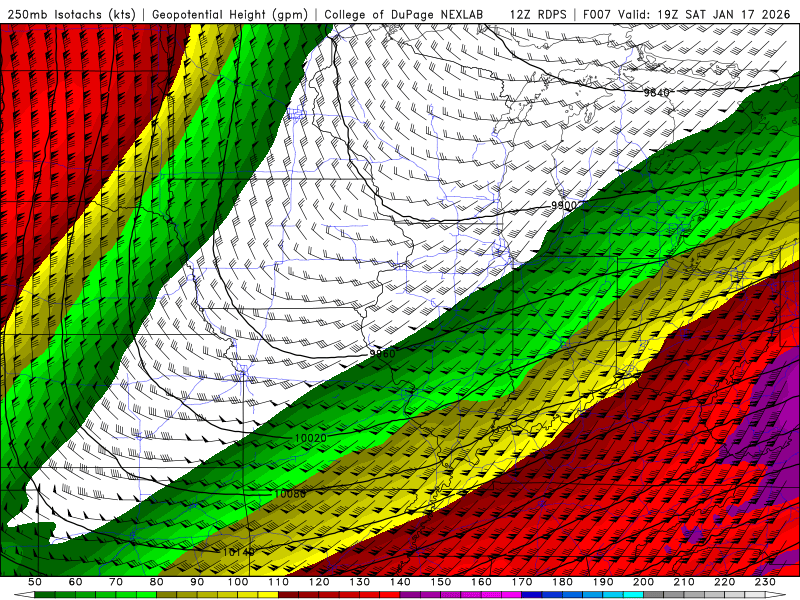
Task: Click the 190 value on the color scale
Action: click(603, 582)
